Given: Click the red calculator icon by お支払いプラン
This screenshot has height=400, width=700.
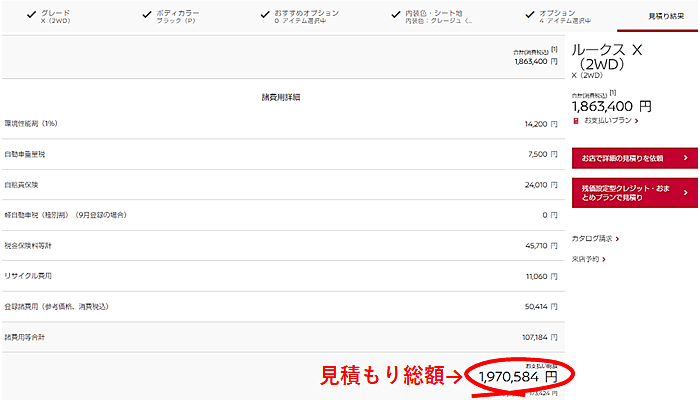Looking at the screenshot, I should 576,121.
